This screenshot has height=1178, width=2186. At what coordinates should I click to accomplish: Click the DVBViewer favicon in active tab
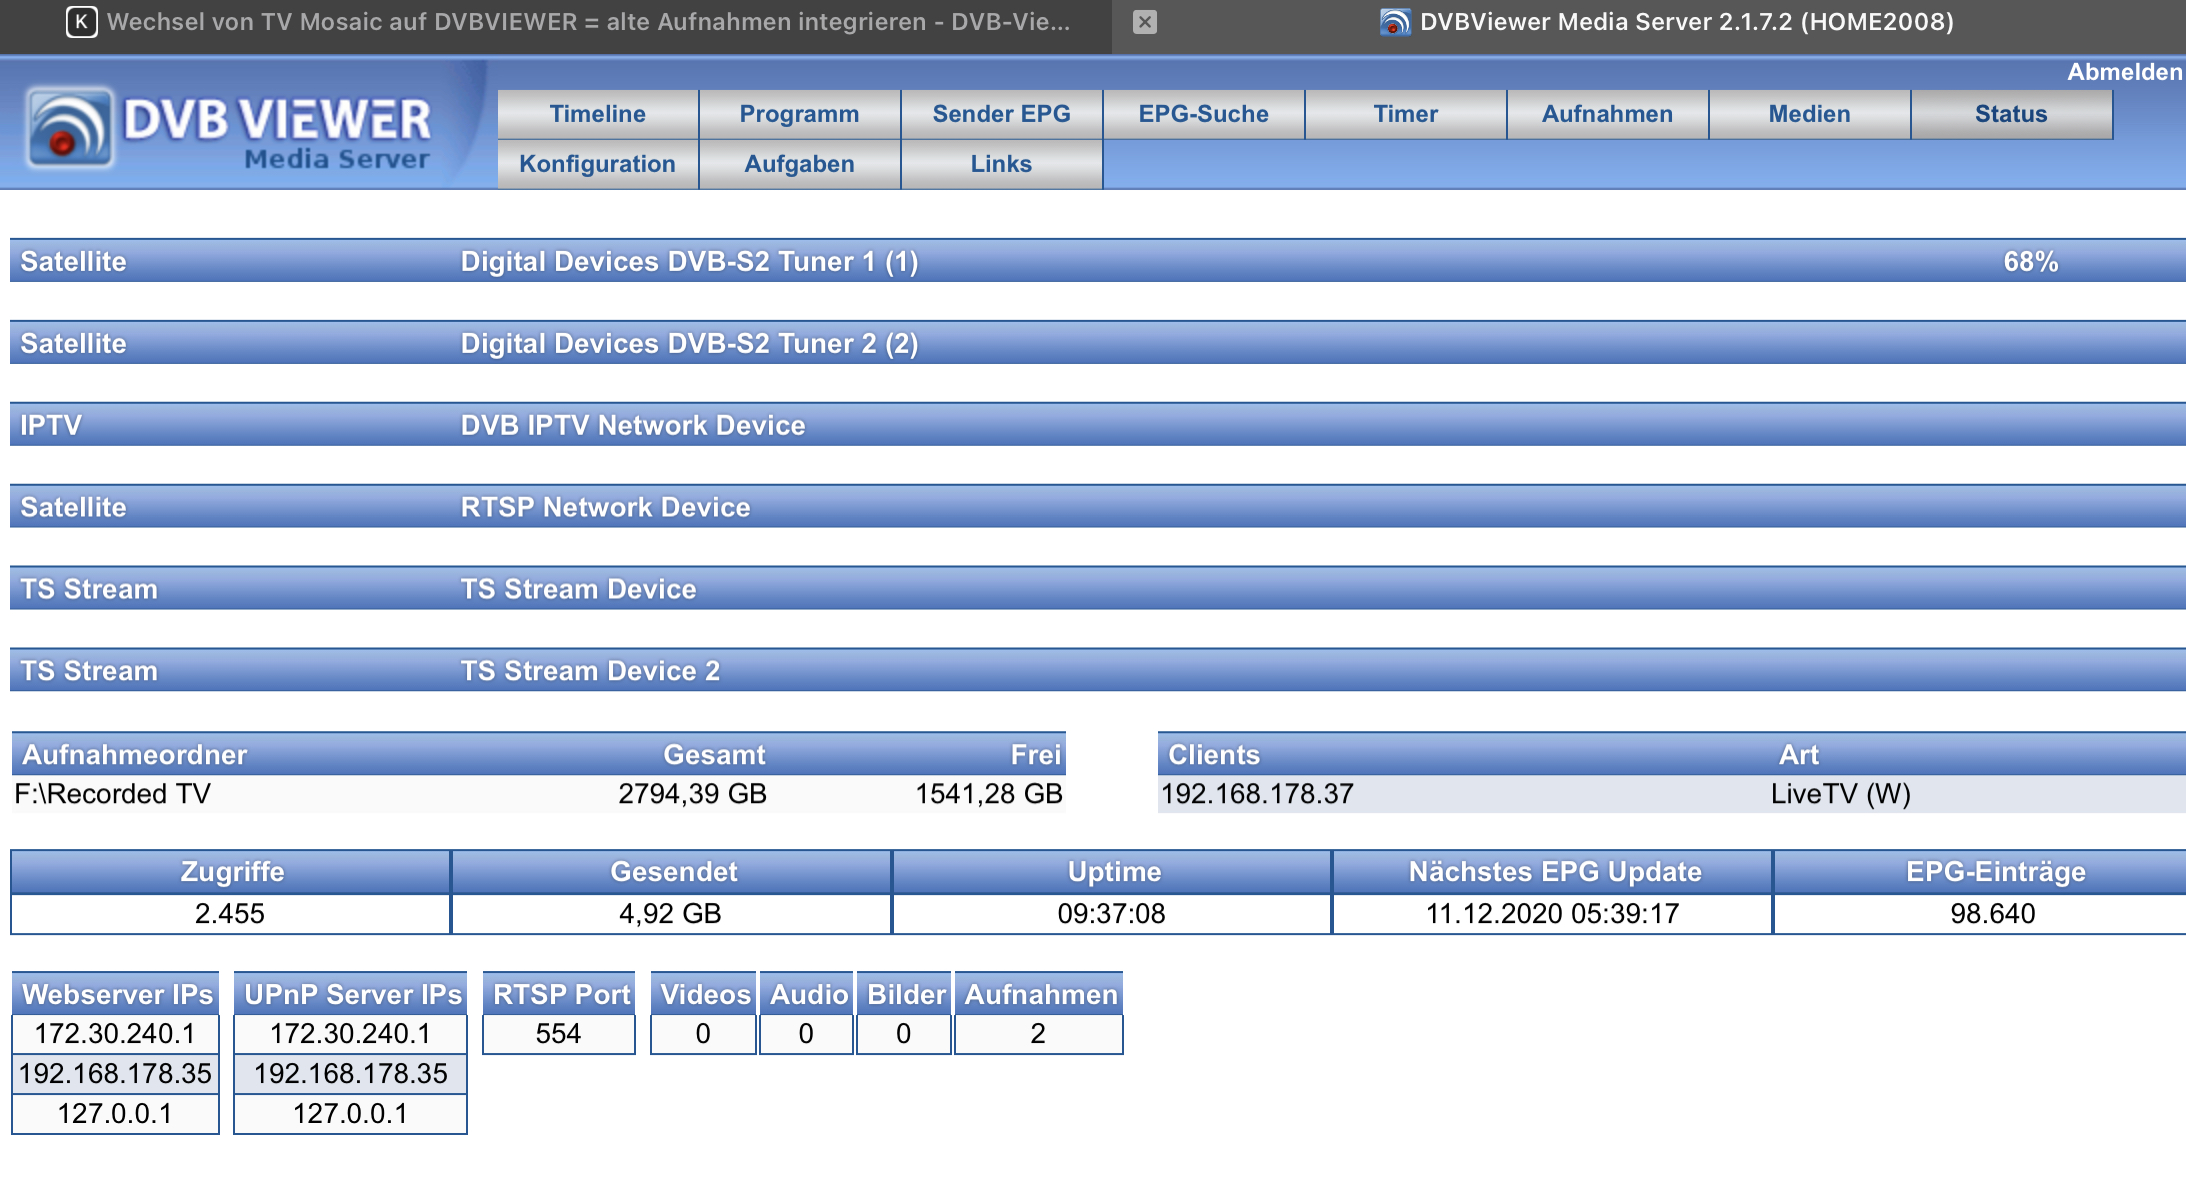pyautogui.click(x=1394, y=22)
